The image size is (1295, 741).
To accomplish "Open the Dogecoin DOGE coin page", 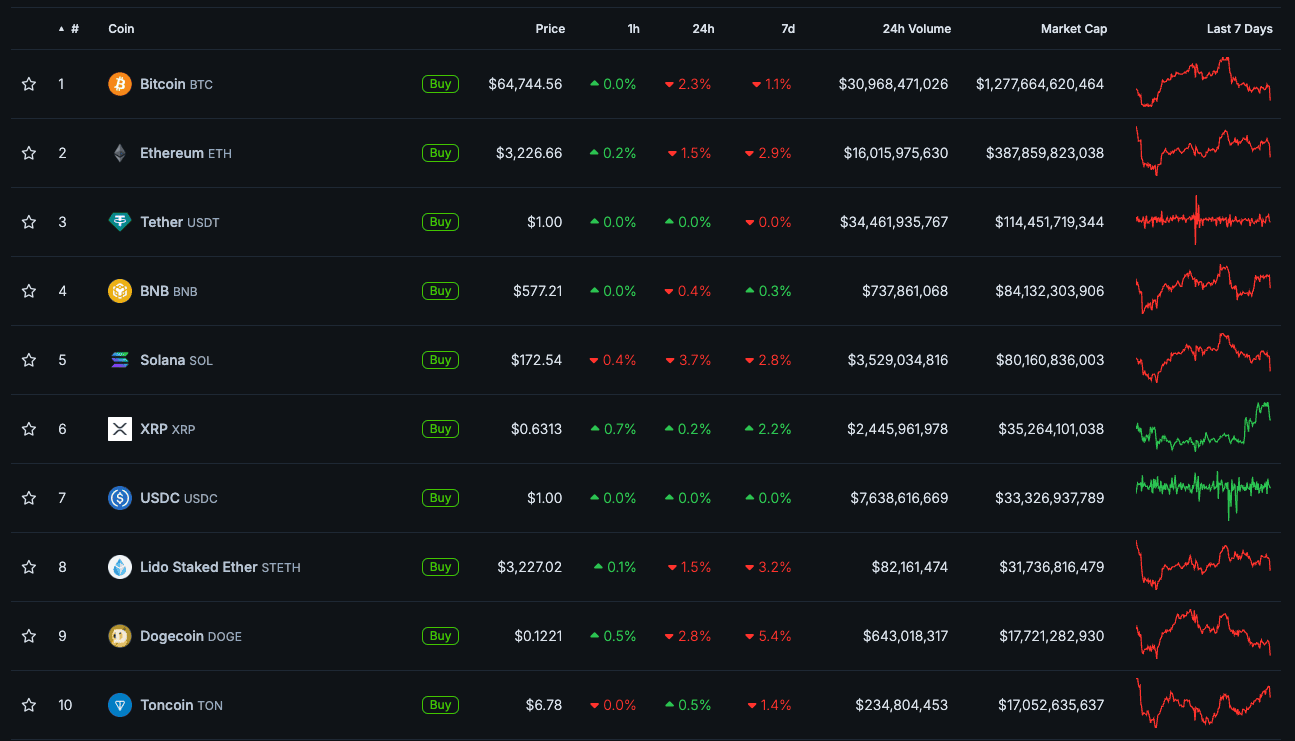I will pos(191,636).
